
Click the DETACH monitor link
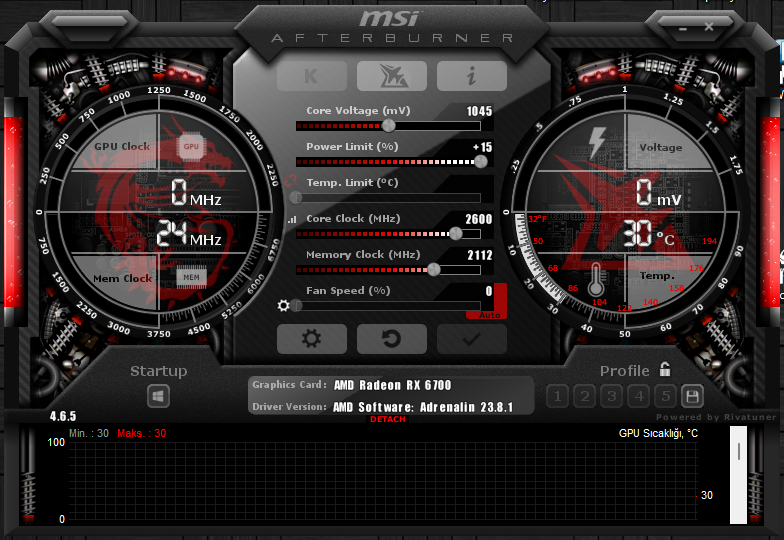click(388, 419)
